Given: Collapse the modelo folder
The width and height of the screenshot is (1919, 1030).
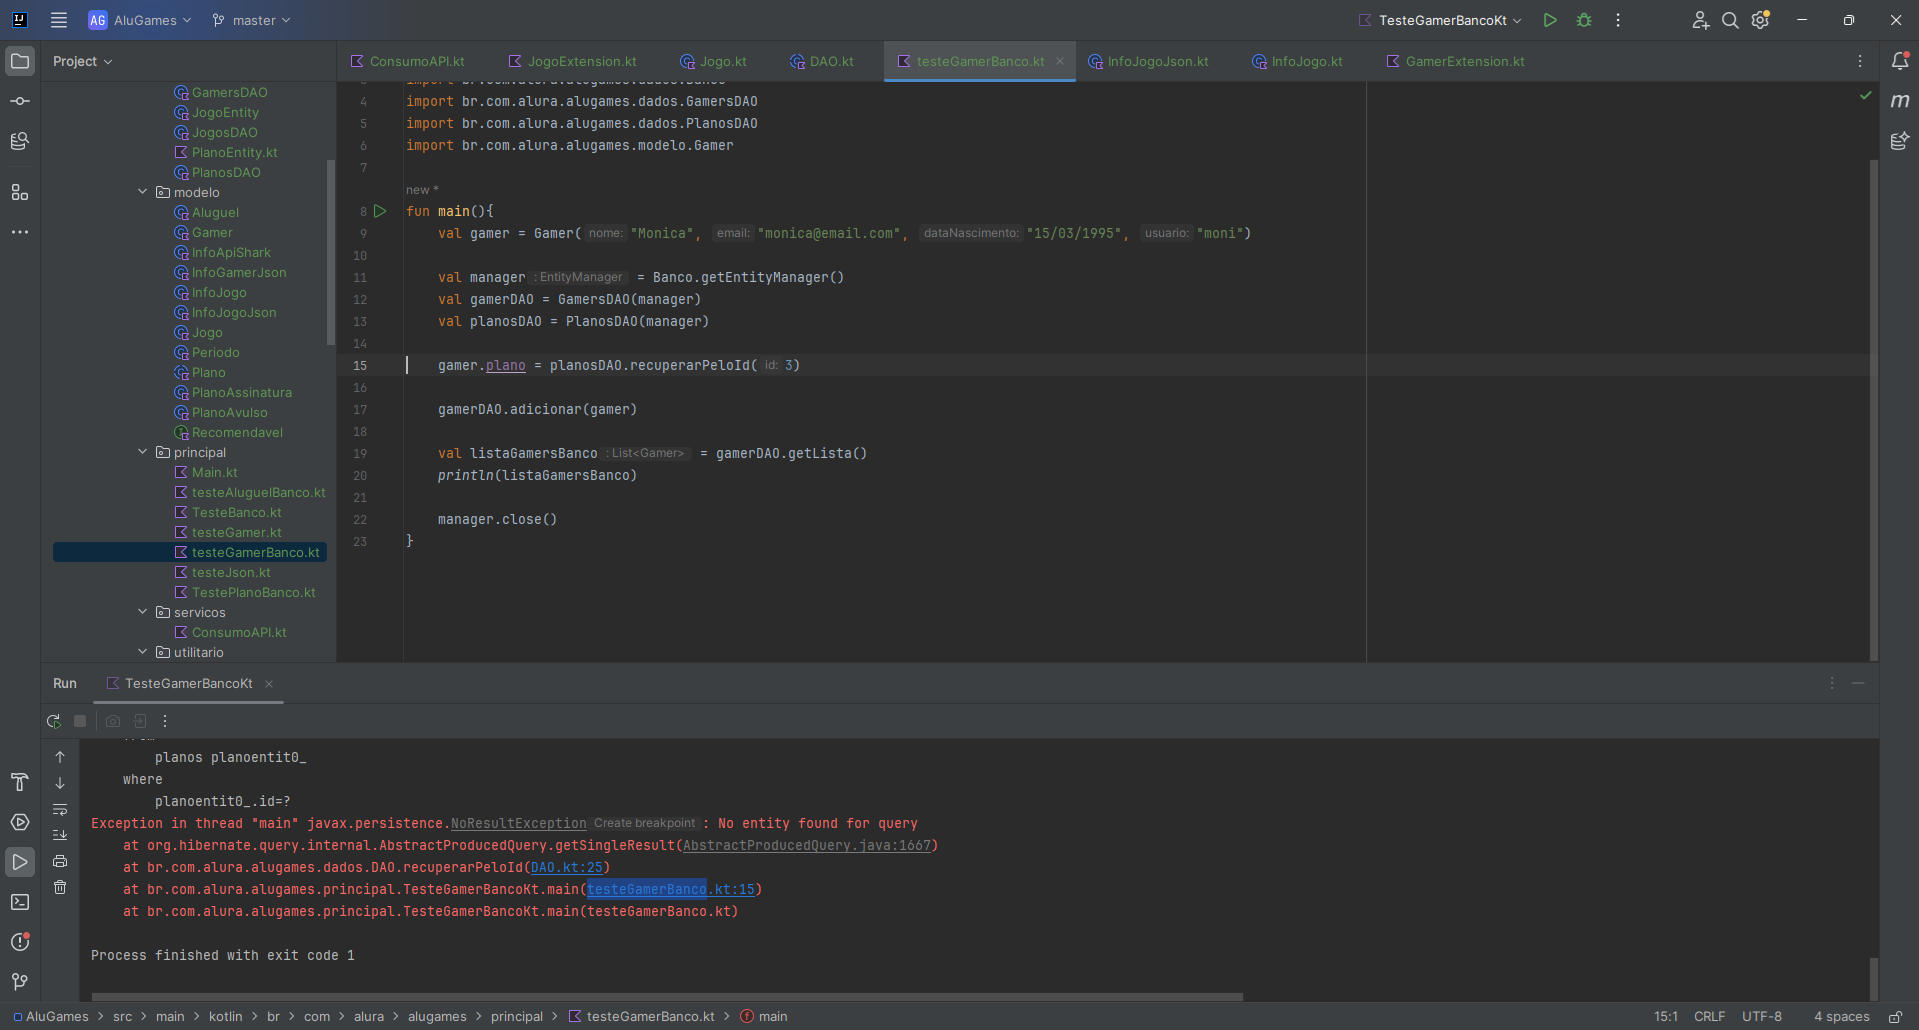Looking at the screenshot, I should click(x=143, y=192).
